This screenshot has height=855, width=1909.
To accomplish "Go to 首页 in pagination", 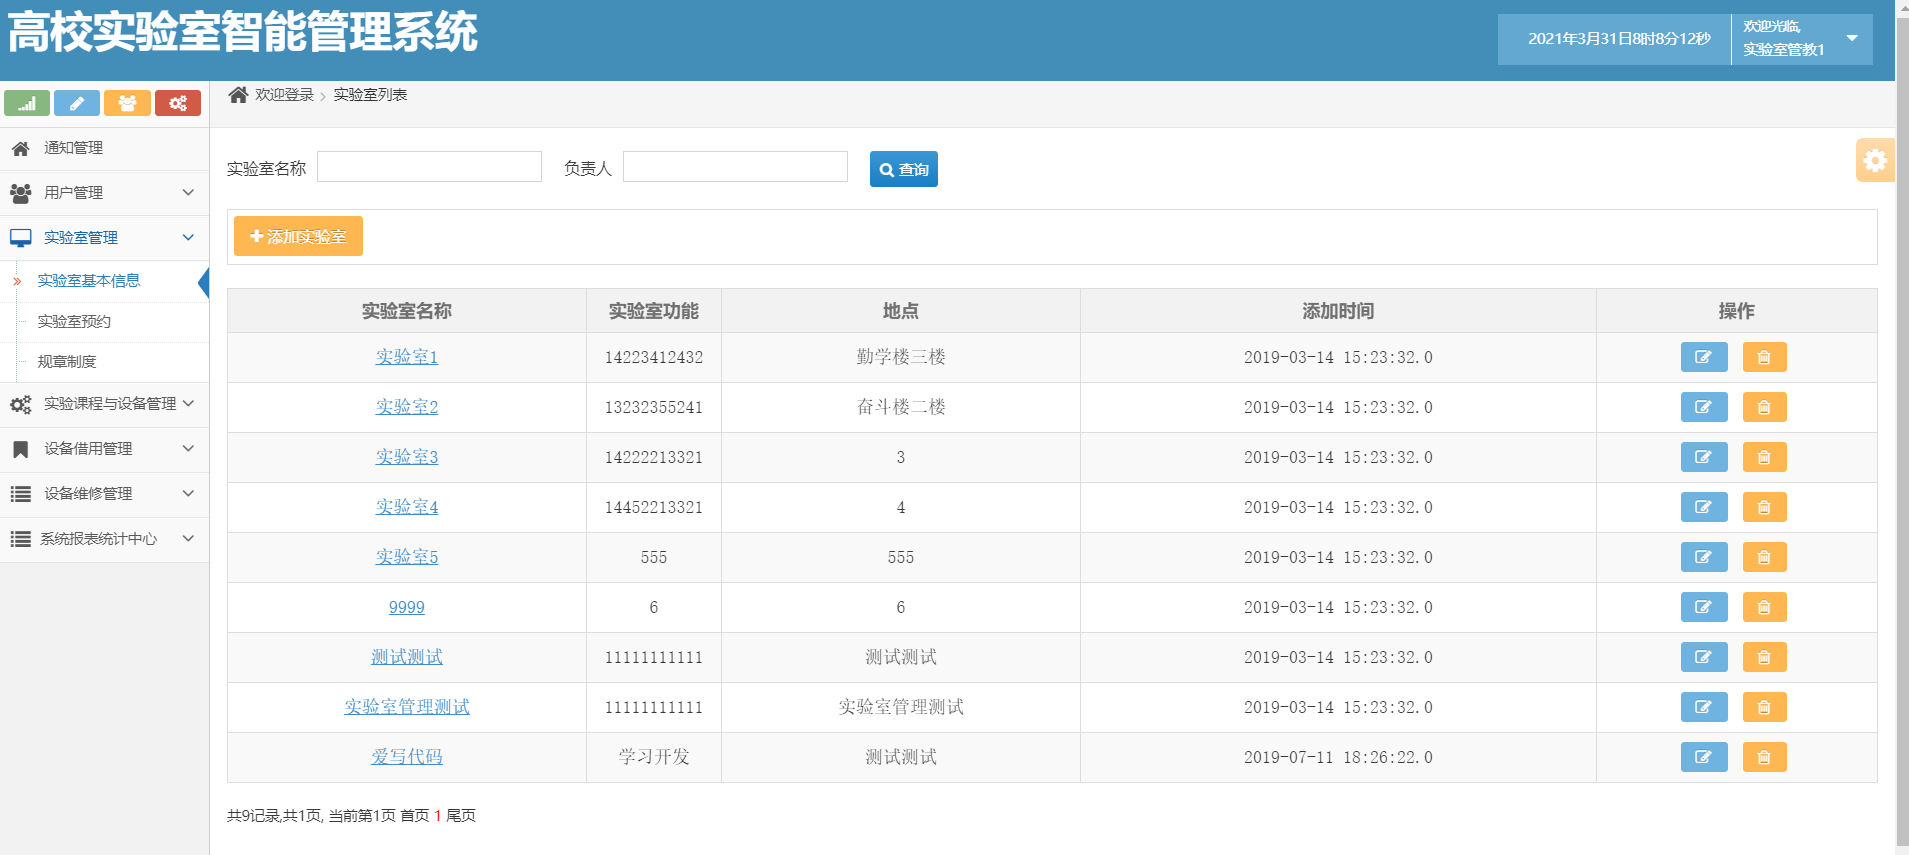I will [415, 816].
